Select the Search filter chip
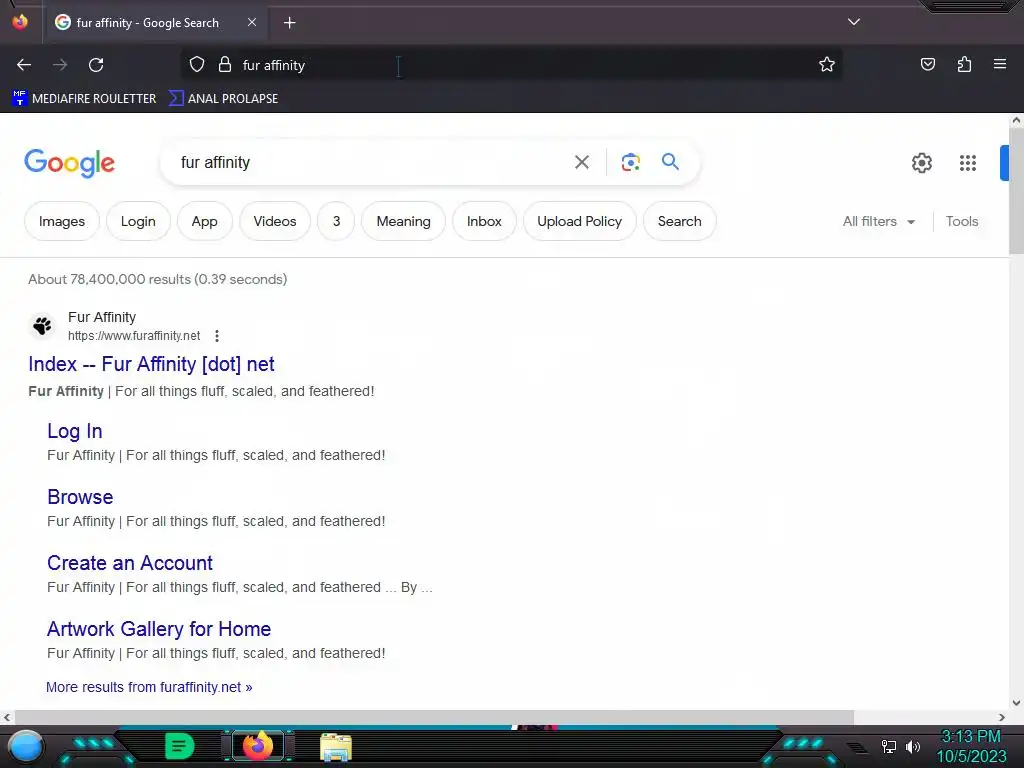The height and width of the screenshot is (768, 1024). tap(680, 221)
